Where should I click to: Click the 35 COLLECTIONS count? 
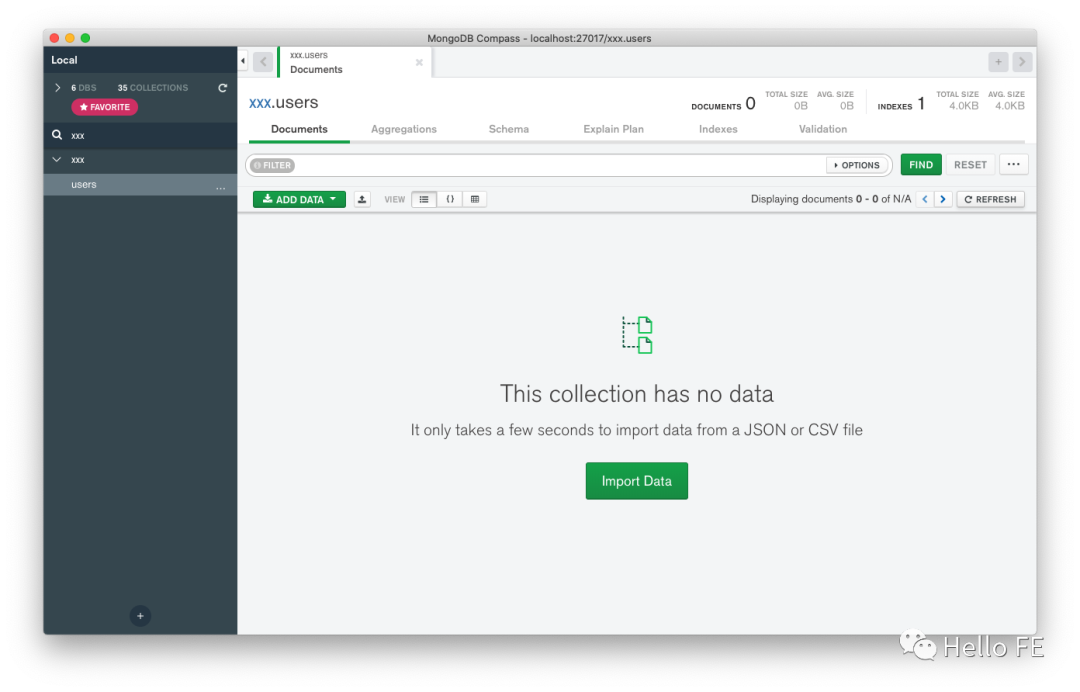point(153,88)
